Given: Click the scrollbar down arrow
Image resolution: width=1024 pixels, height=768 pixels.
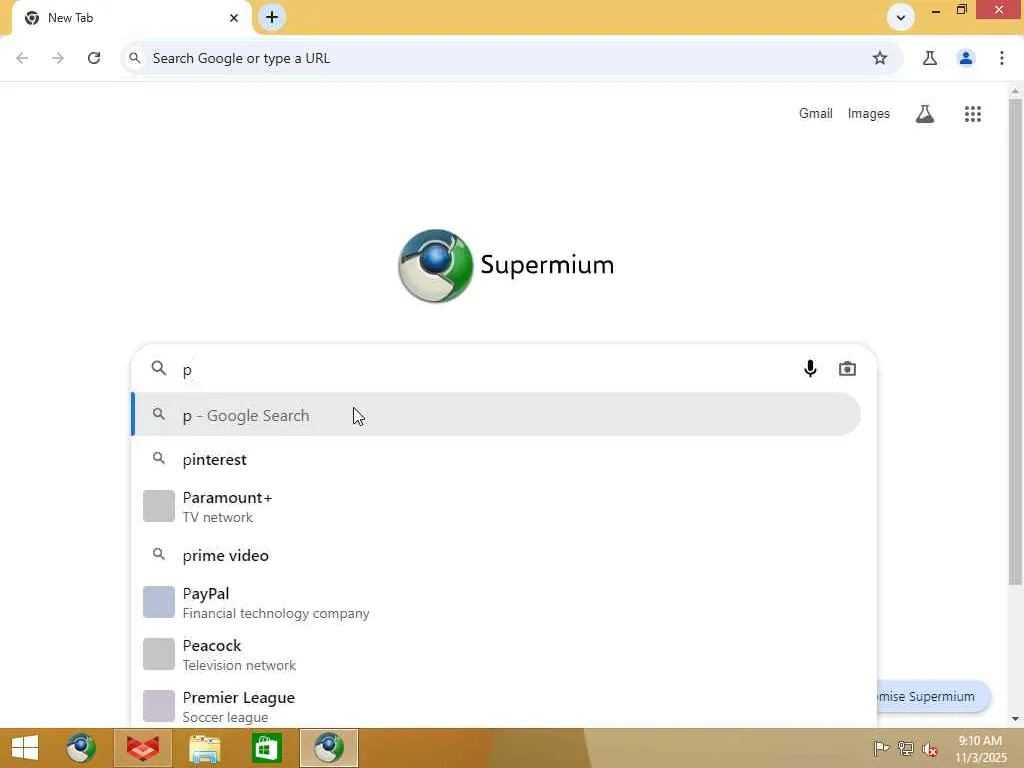Looking at the screenshot, I should (x=1015, y=719).
